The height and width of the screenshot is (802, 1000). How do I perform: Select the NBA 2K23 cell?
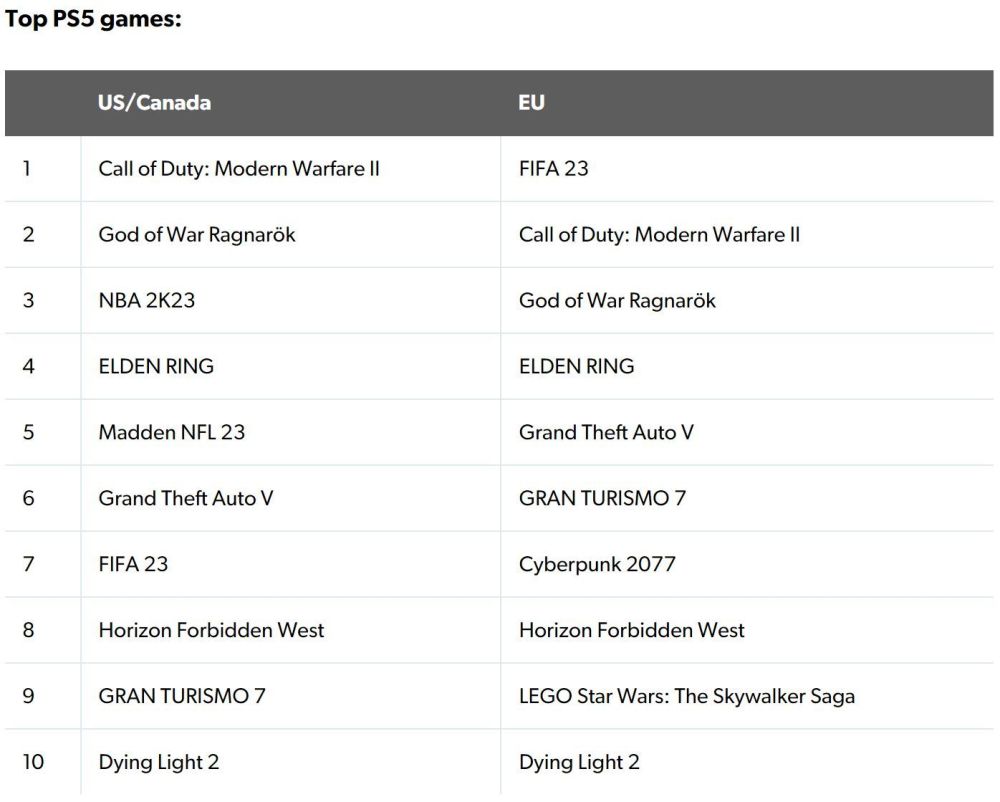click(146, 301)
